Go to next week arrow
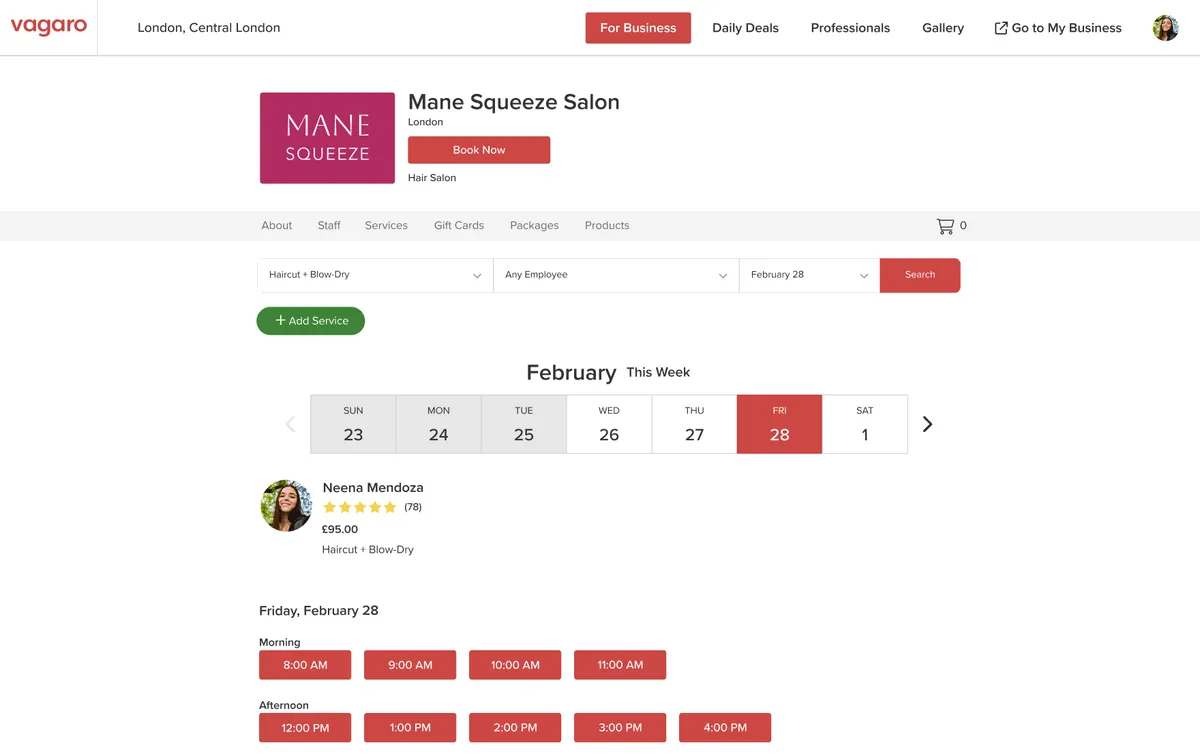The image size is (1200, 755). pos(927,424)
